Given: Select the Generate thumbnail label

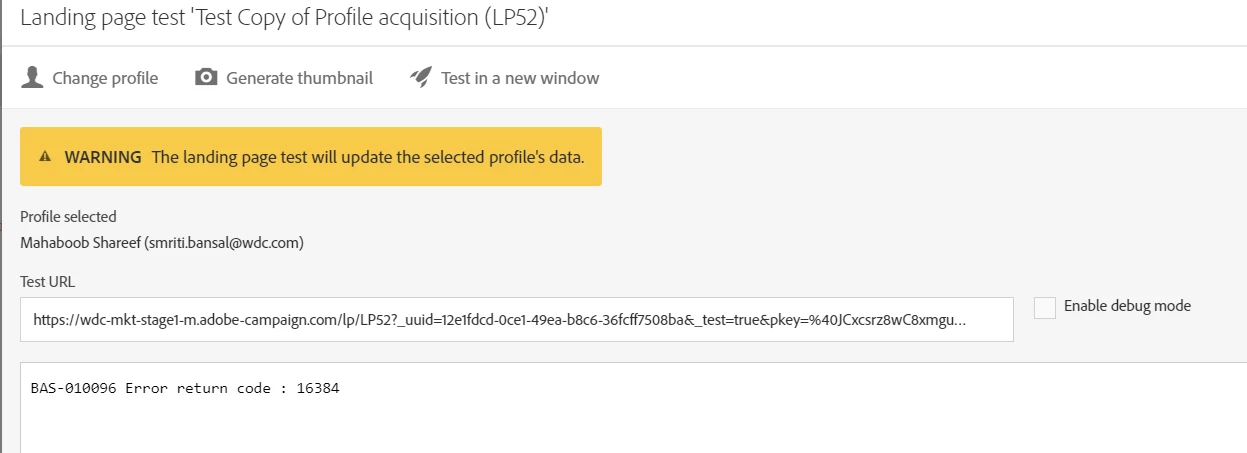Looking at the screenshot, I should 299,78.
